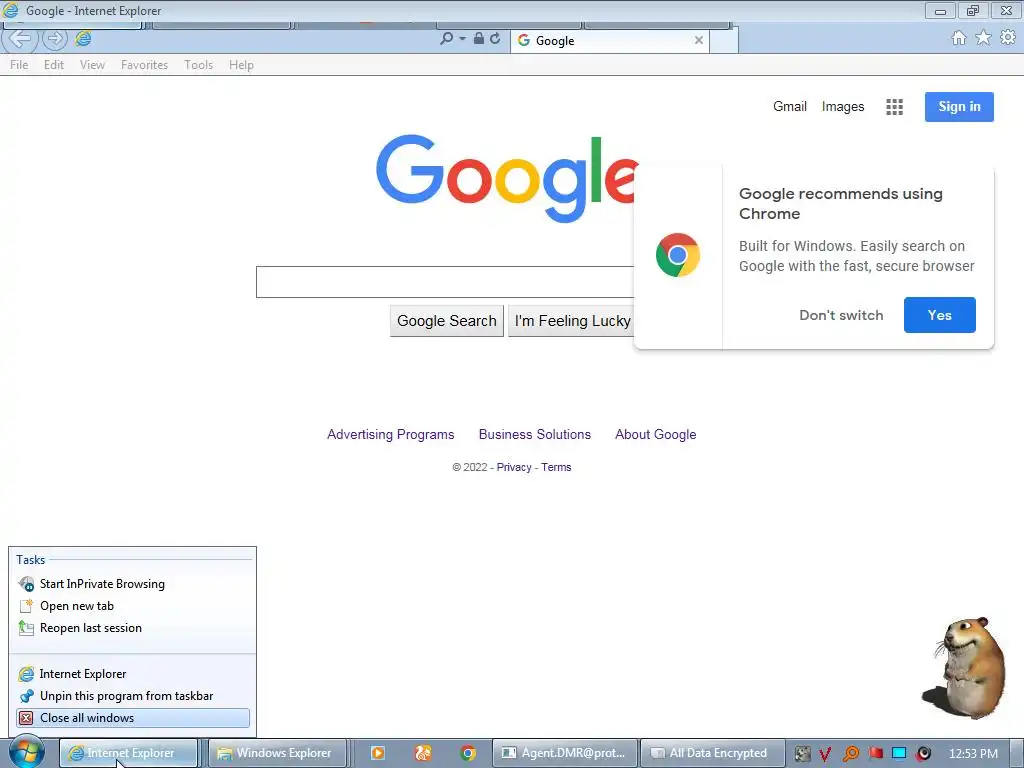Screen dimensions: 1024x768
Task: Select Reopen last session
Action: [133, 628]
